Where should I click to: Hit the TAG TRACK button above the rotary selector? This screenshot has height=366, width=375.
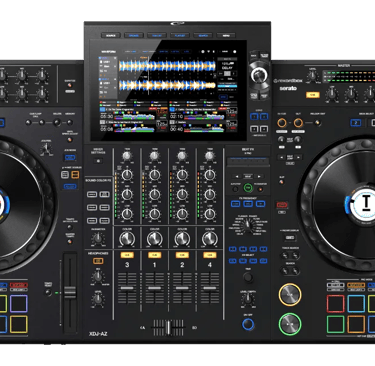click(264, 55)
